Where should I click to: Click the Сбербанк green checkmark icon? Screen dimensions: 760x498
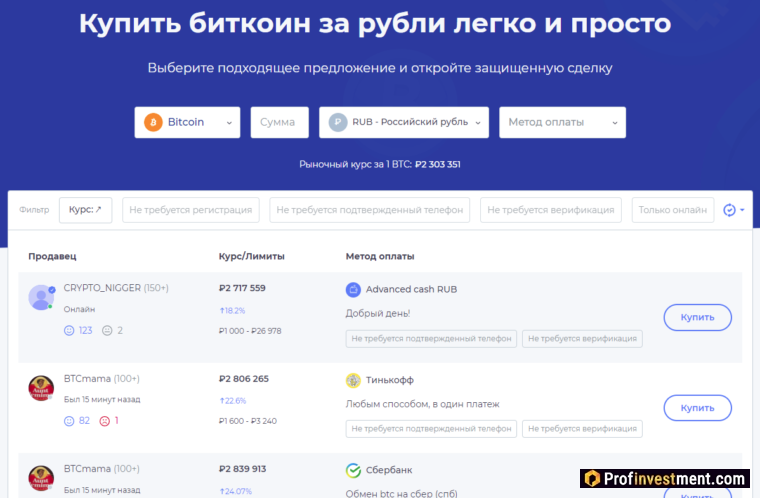click(x=353, y=470)
